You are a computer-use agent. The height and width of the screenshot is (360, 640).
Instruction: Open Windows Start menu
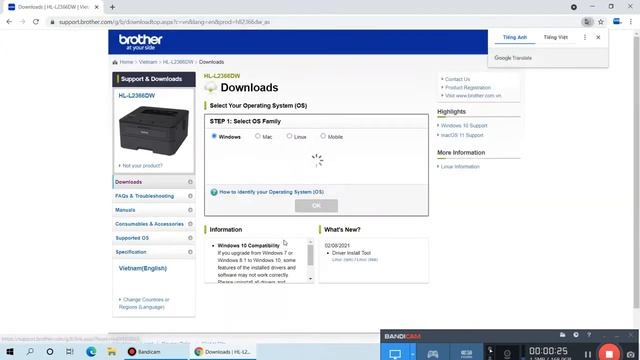10,352
